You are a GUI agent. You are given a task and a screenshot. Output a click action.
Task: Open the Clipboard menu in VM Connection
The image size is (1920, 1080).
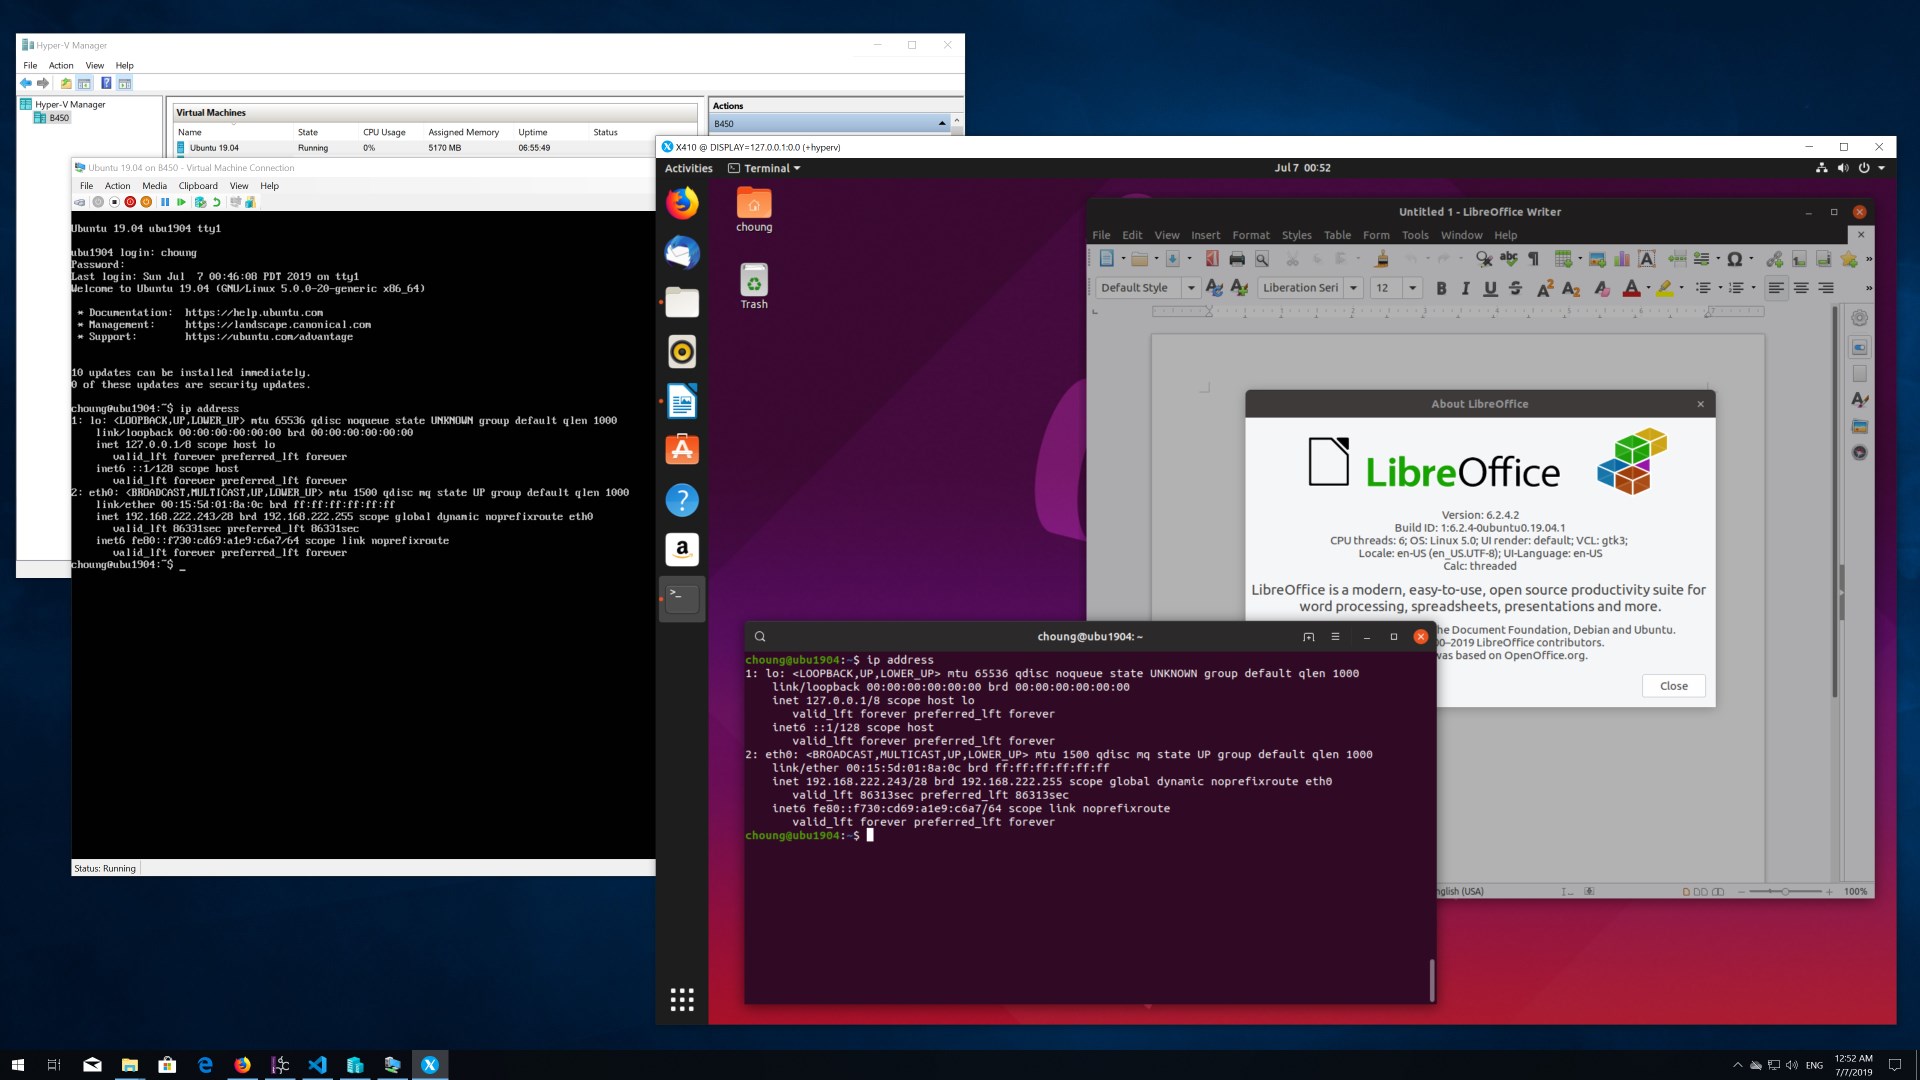(198, 186)
